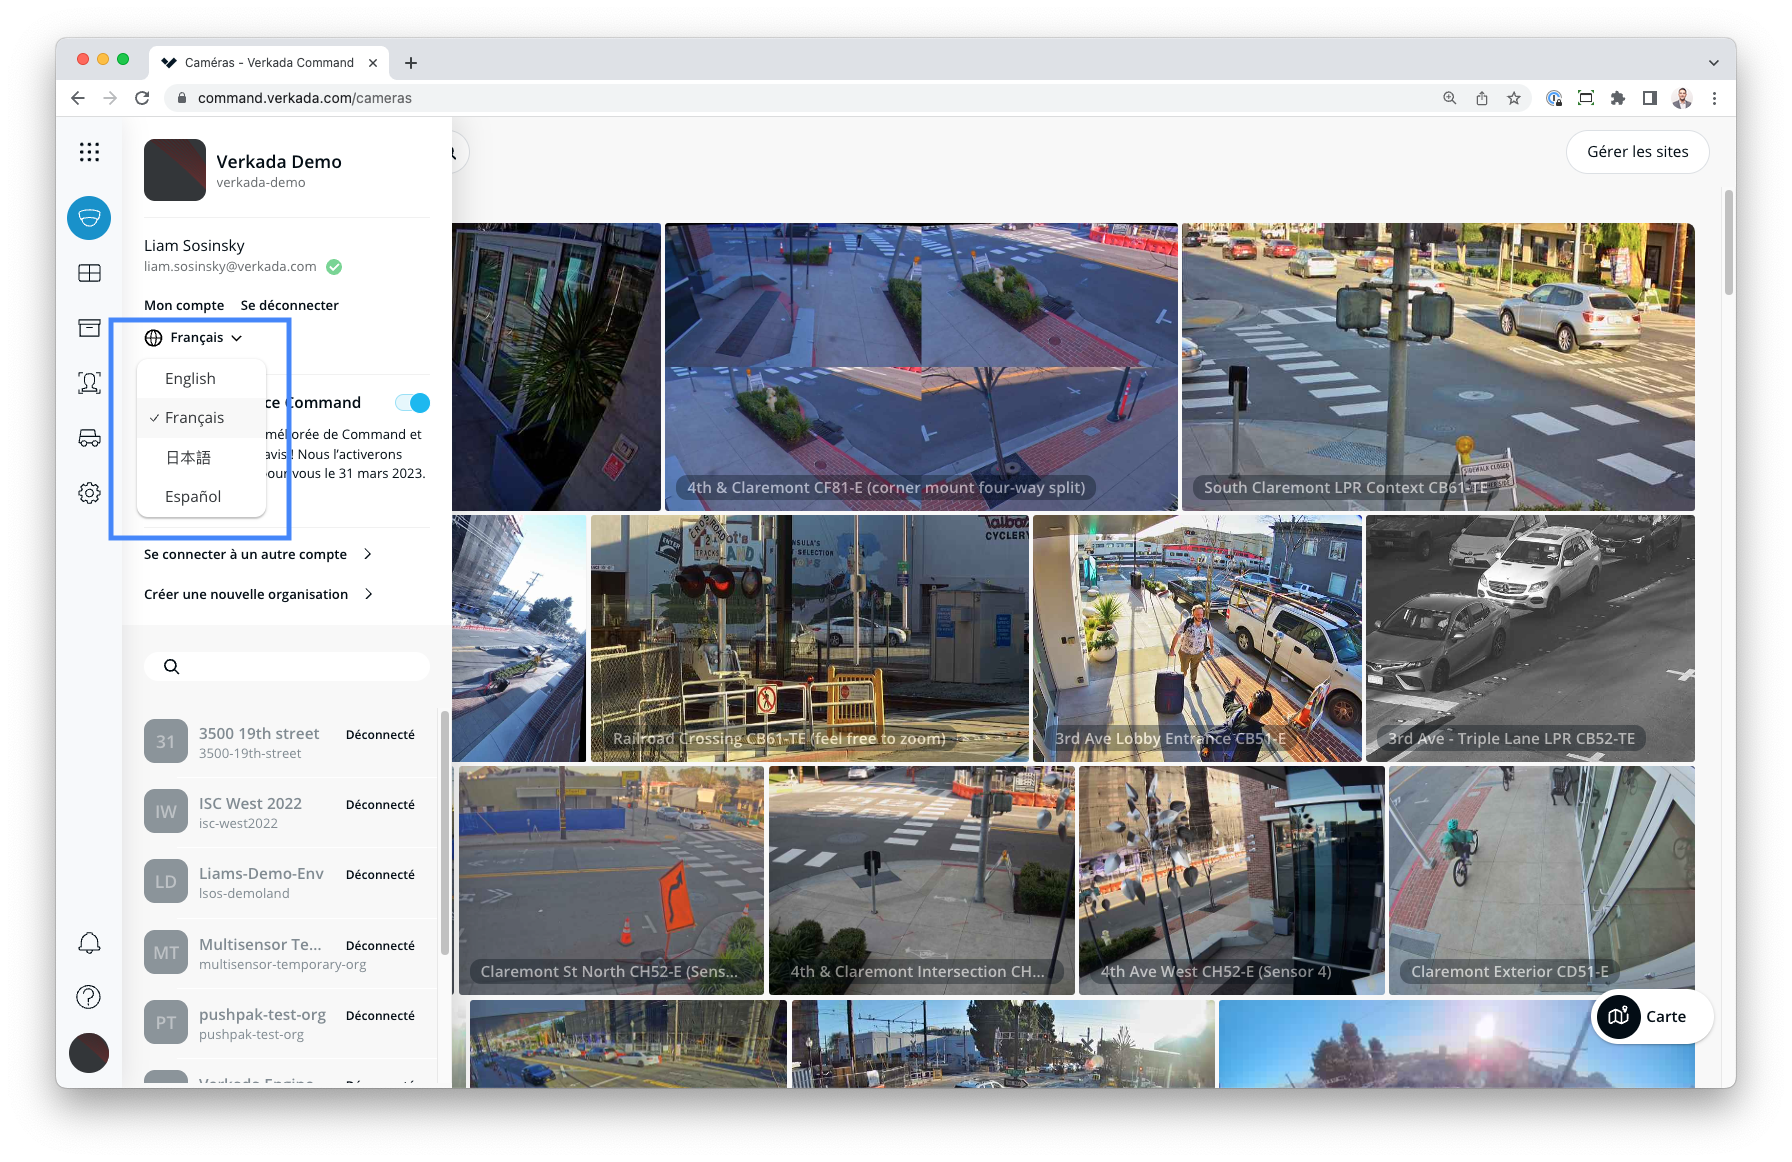
Task: Open the apps grid launcher icon
Action: (89, 152)
